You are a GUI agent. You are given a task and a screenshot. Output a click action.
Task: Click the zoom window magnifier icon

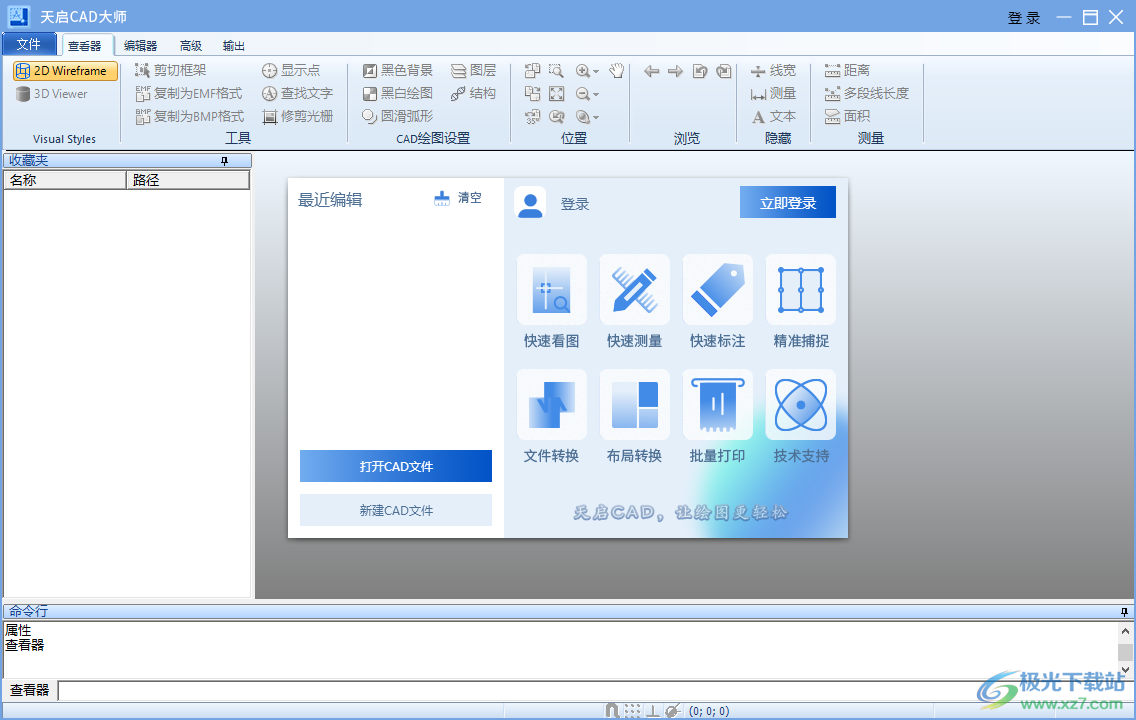(x=556, y=71)
